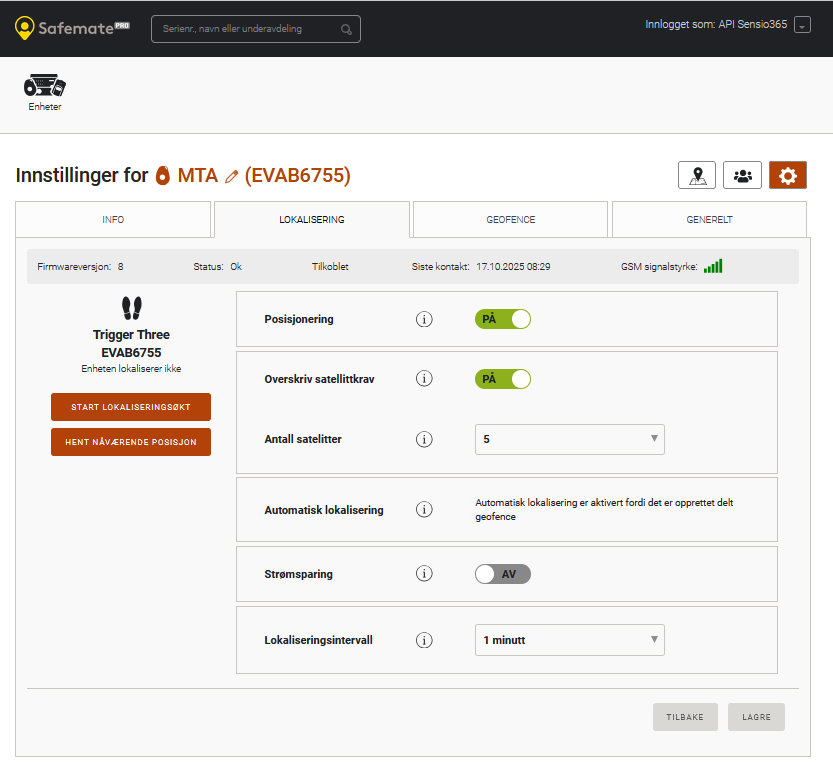
Task: Click info icon next to Posisjonering
Action: pos(424,319)
